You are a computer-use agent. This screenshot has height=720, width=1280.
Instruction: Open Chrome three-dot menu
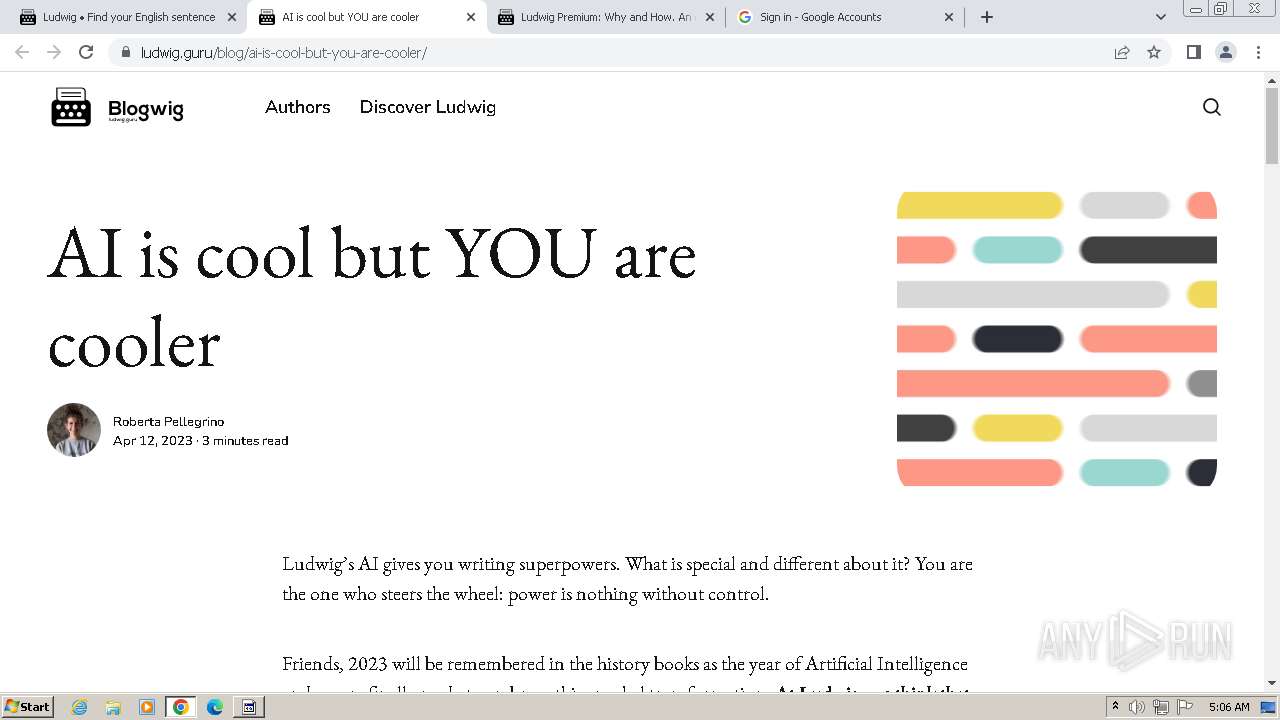click(x=1258, y=52)
